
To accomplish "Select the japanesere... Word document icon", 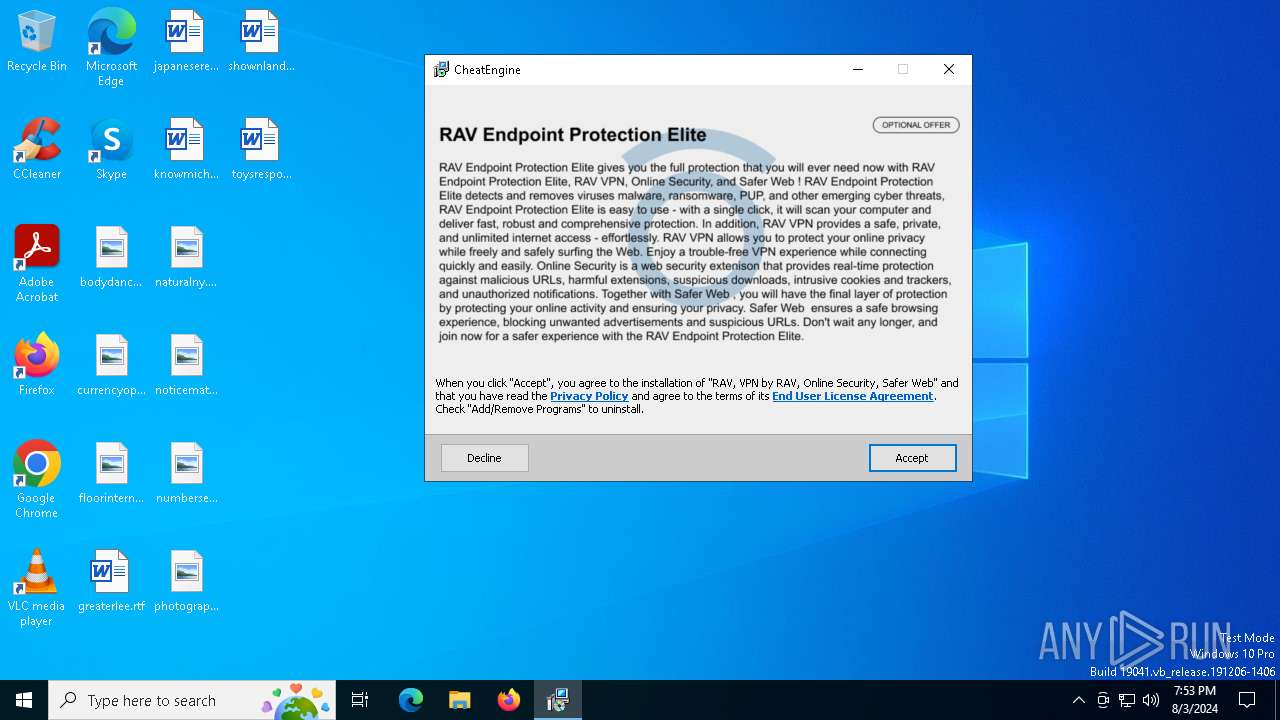I will point(186,42).
